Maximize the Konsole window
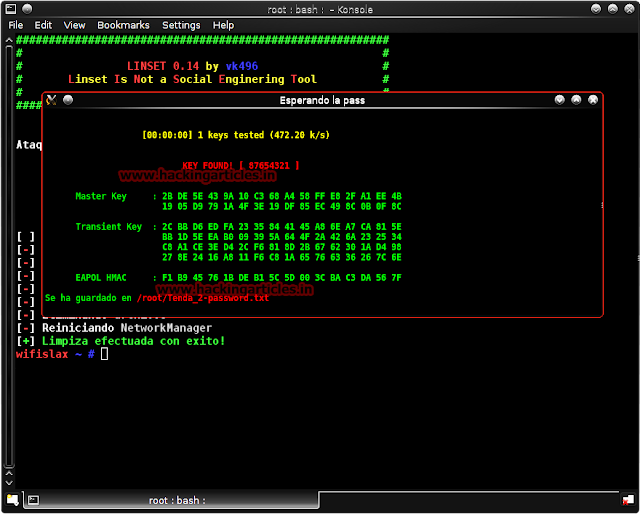Screen dimensions: 640x514 [613, 9]
